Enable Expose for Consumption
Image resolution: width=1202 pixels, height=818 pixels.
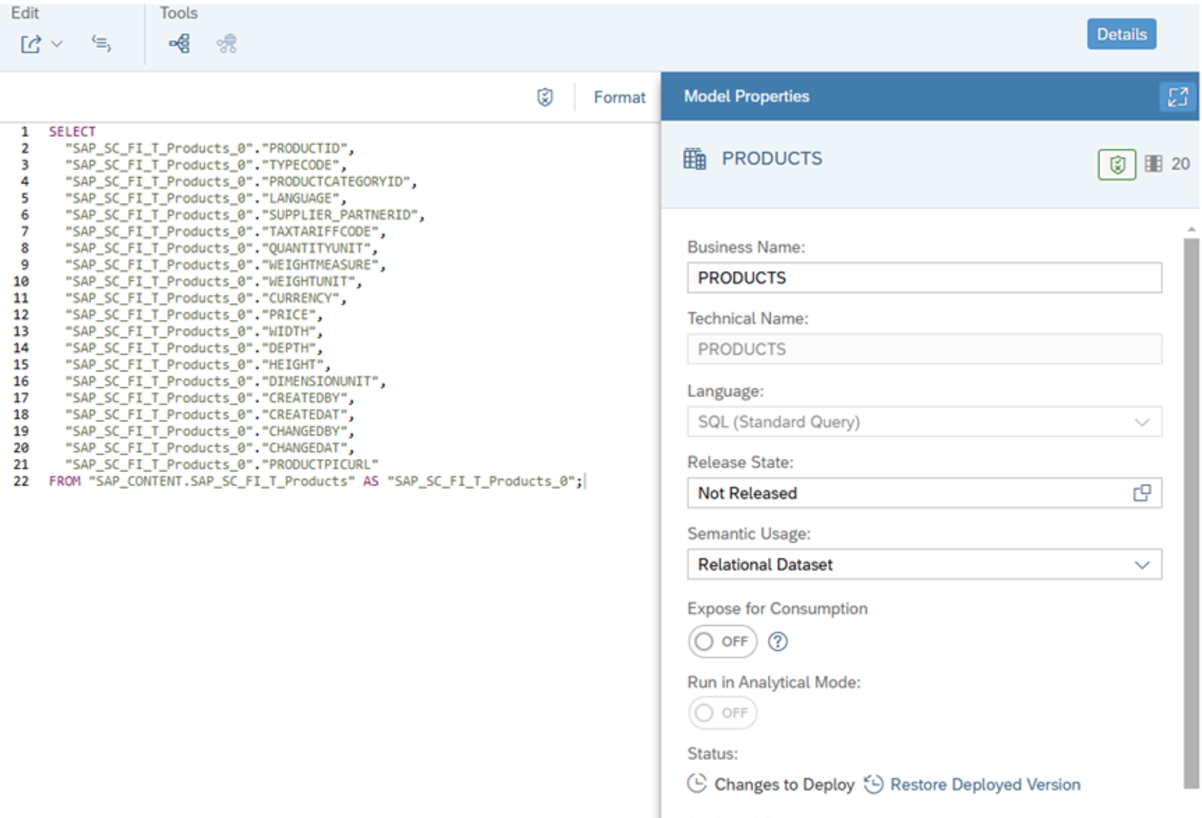point(722,641)
